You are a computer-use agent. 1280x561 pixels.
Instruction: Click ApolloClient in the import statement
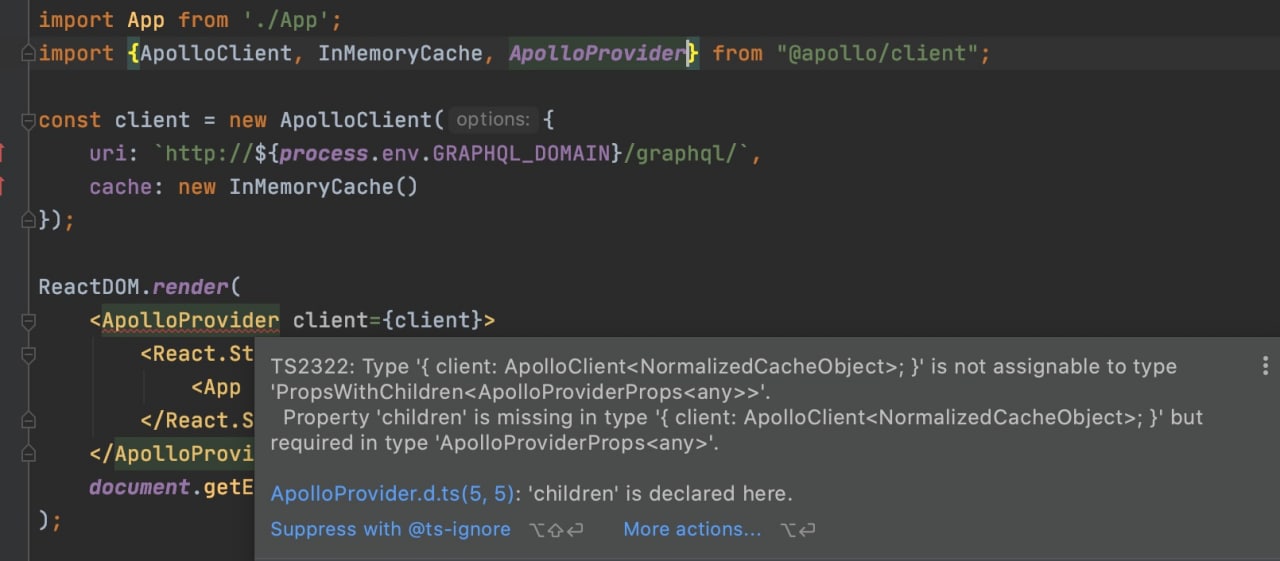click(x=217, y=53)
